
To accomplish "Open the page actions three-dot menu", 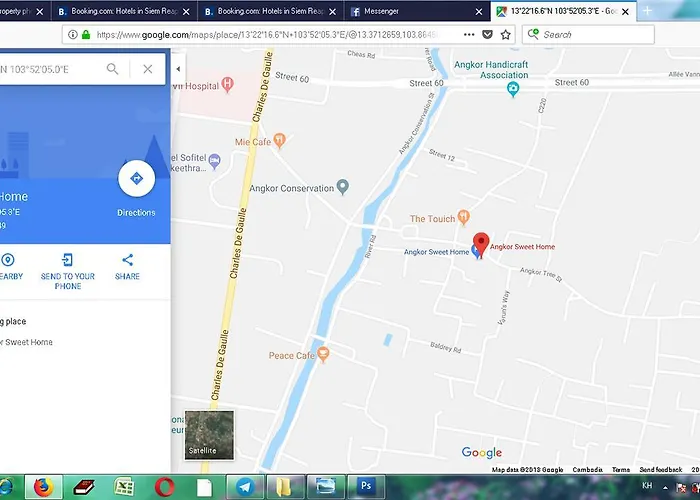I will point(469,34).
